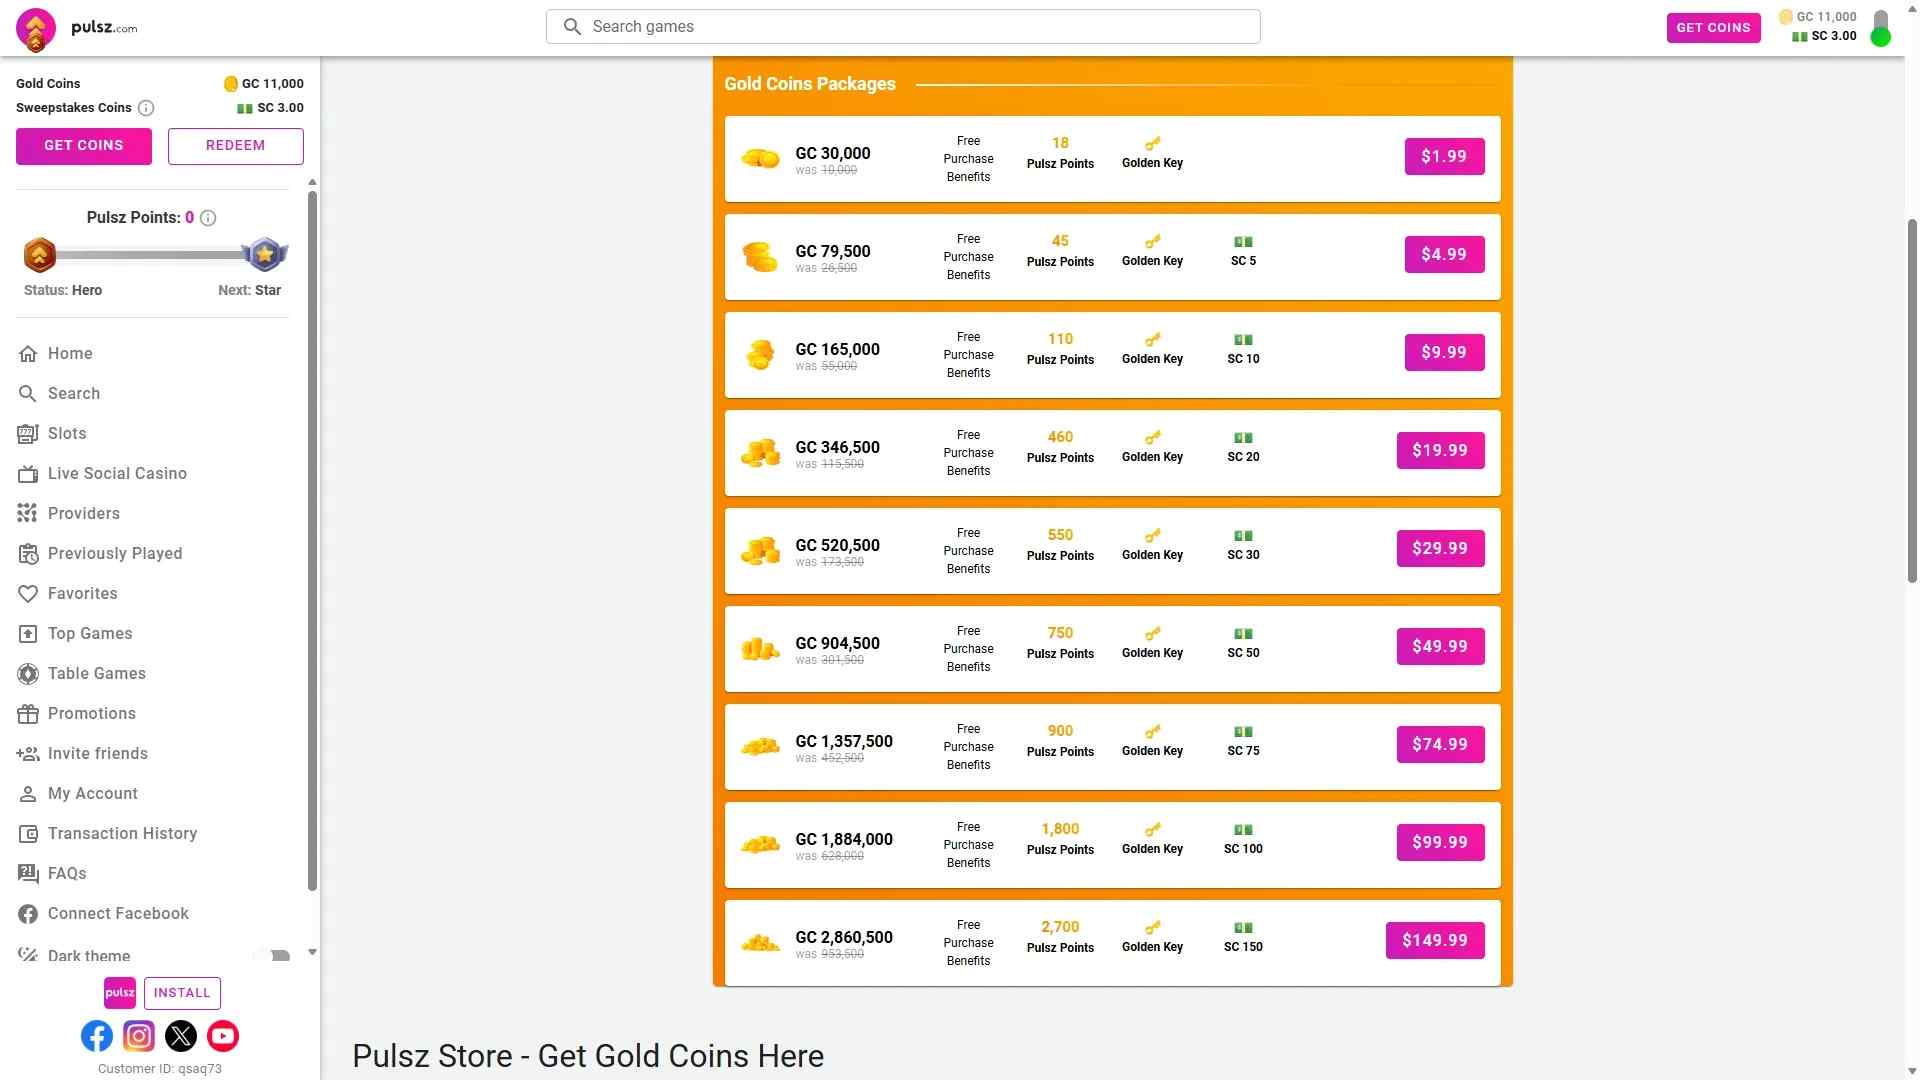Click the Promotions gift icon
Image resolution: width=1920 pixels, height=1080 pixels.
click(28, 714)
